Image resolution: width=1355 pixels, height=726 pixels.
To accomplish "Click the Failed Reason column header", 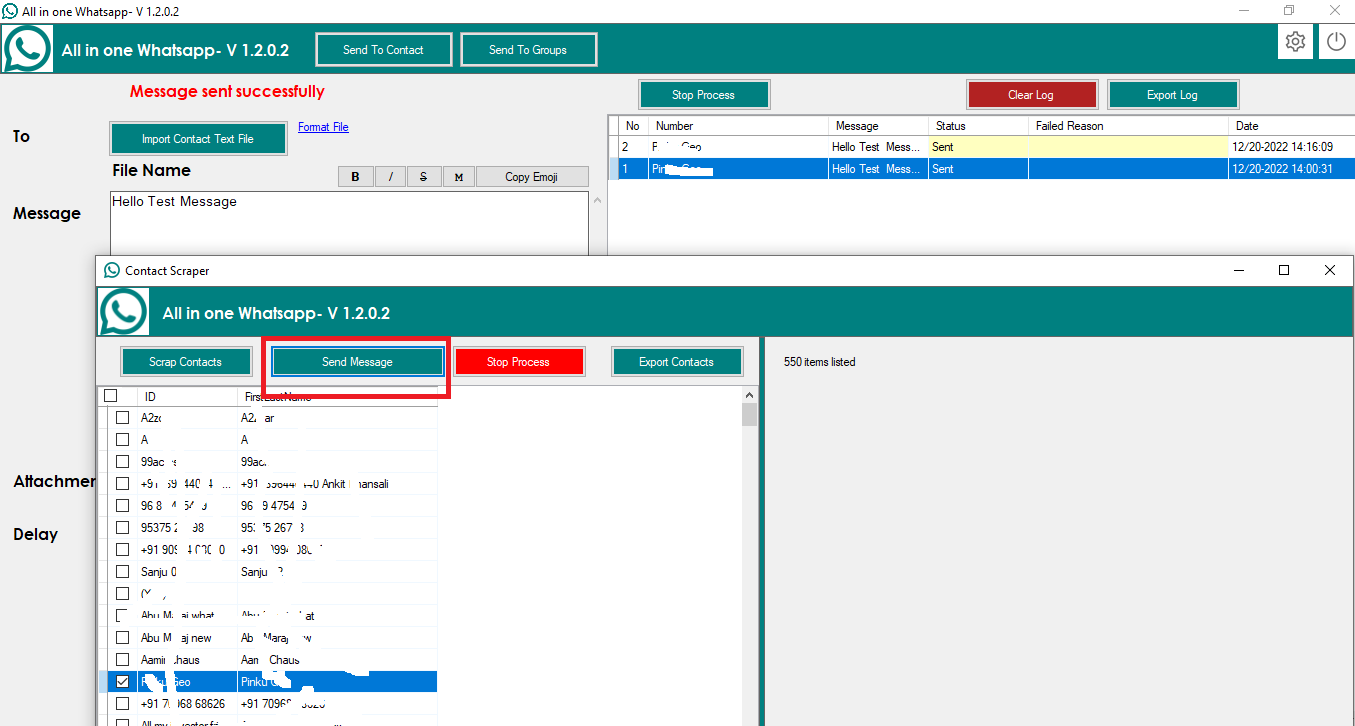I will point(1129,126).
